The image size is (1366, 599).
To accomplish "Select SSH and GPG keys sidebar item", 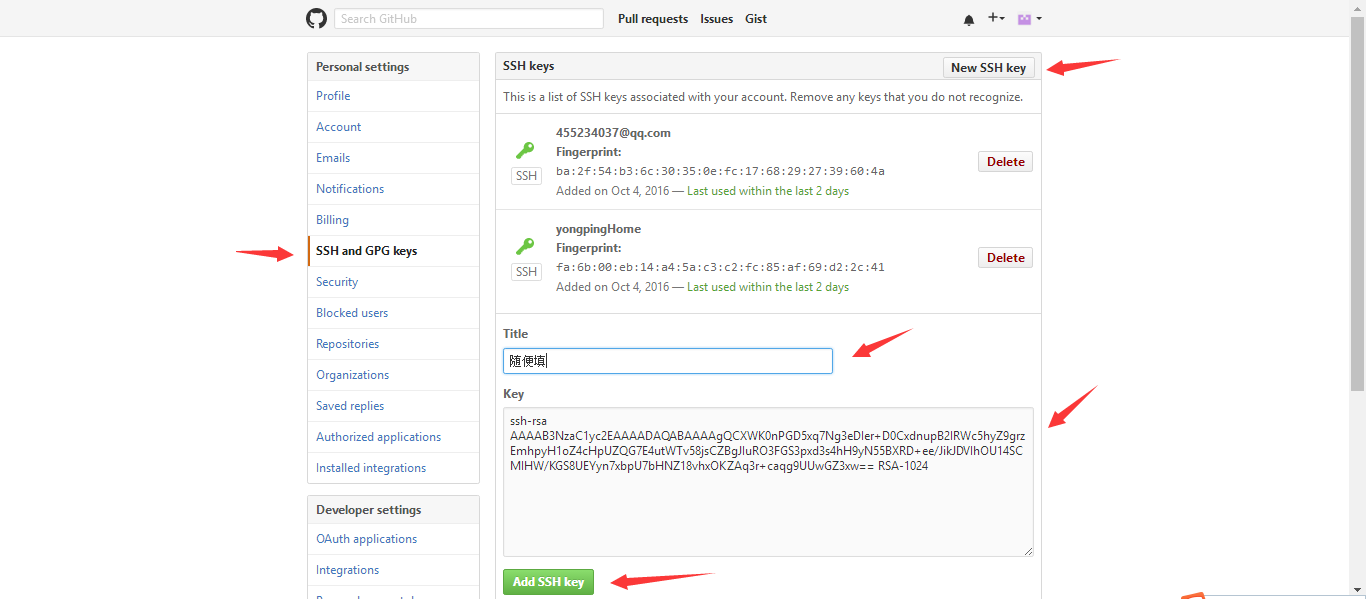I will pyautogui.click(x=366, y=251).
